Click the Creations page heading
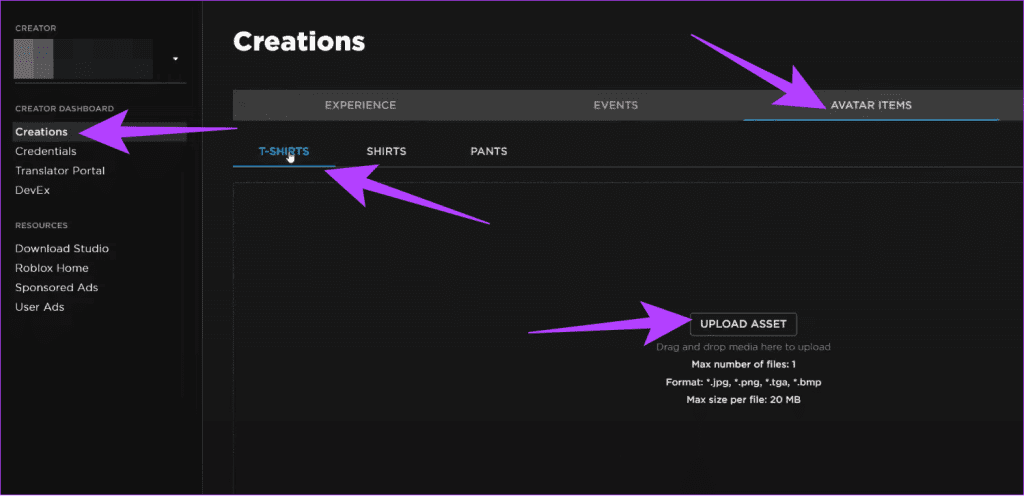The height and width of the screenshot is (496, 1024). [x=298, y=42]
